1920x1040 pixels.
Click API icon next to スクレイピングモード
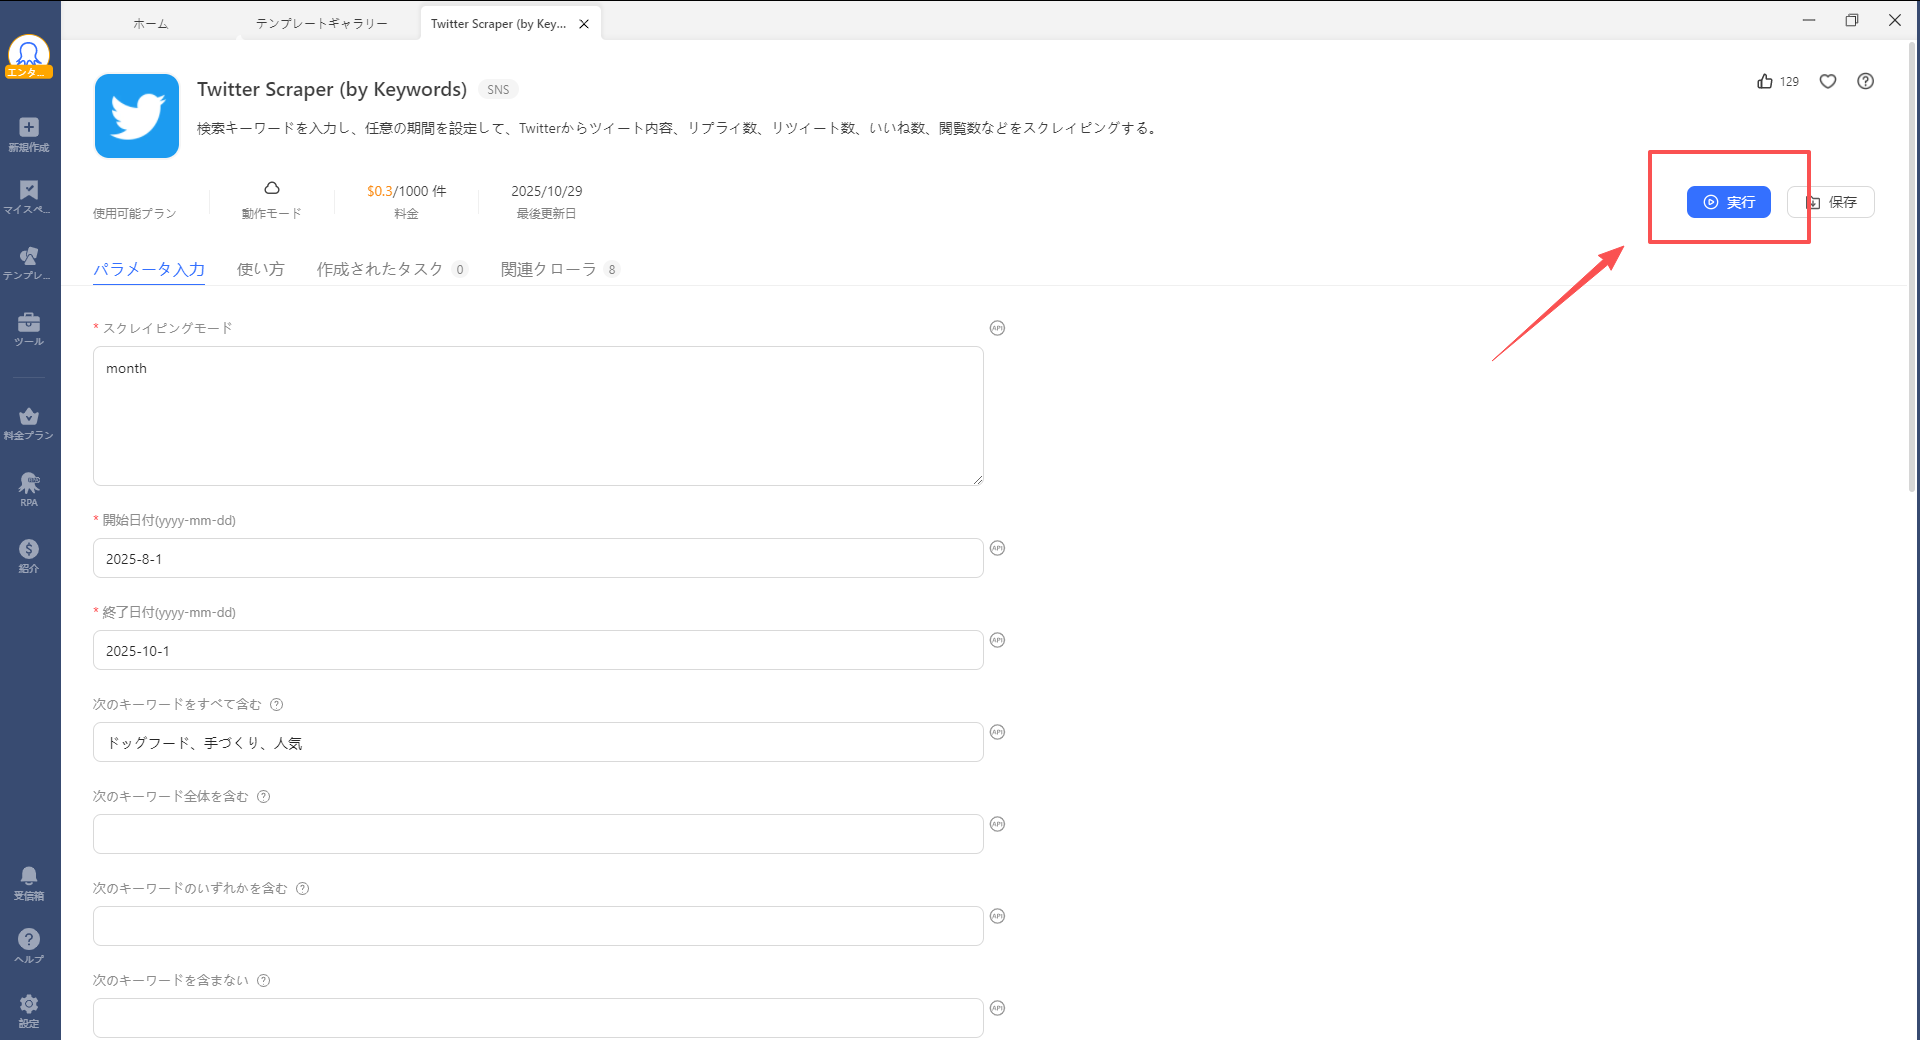pyautogui.click(x=997, y=328)
